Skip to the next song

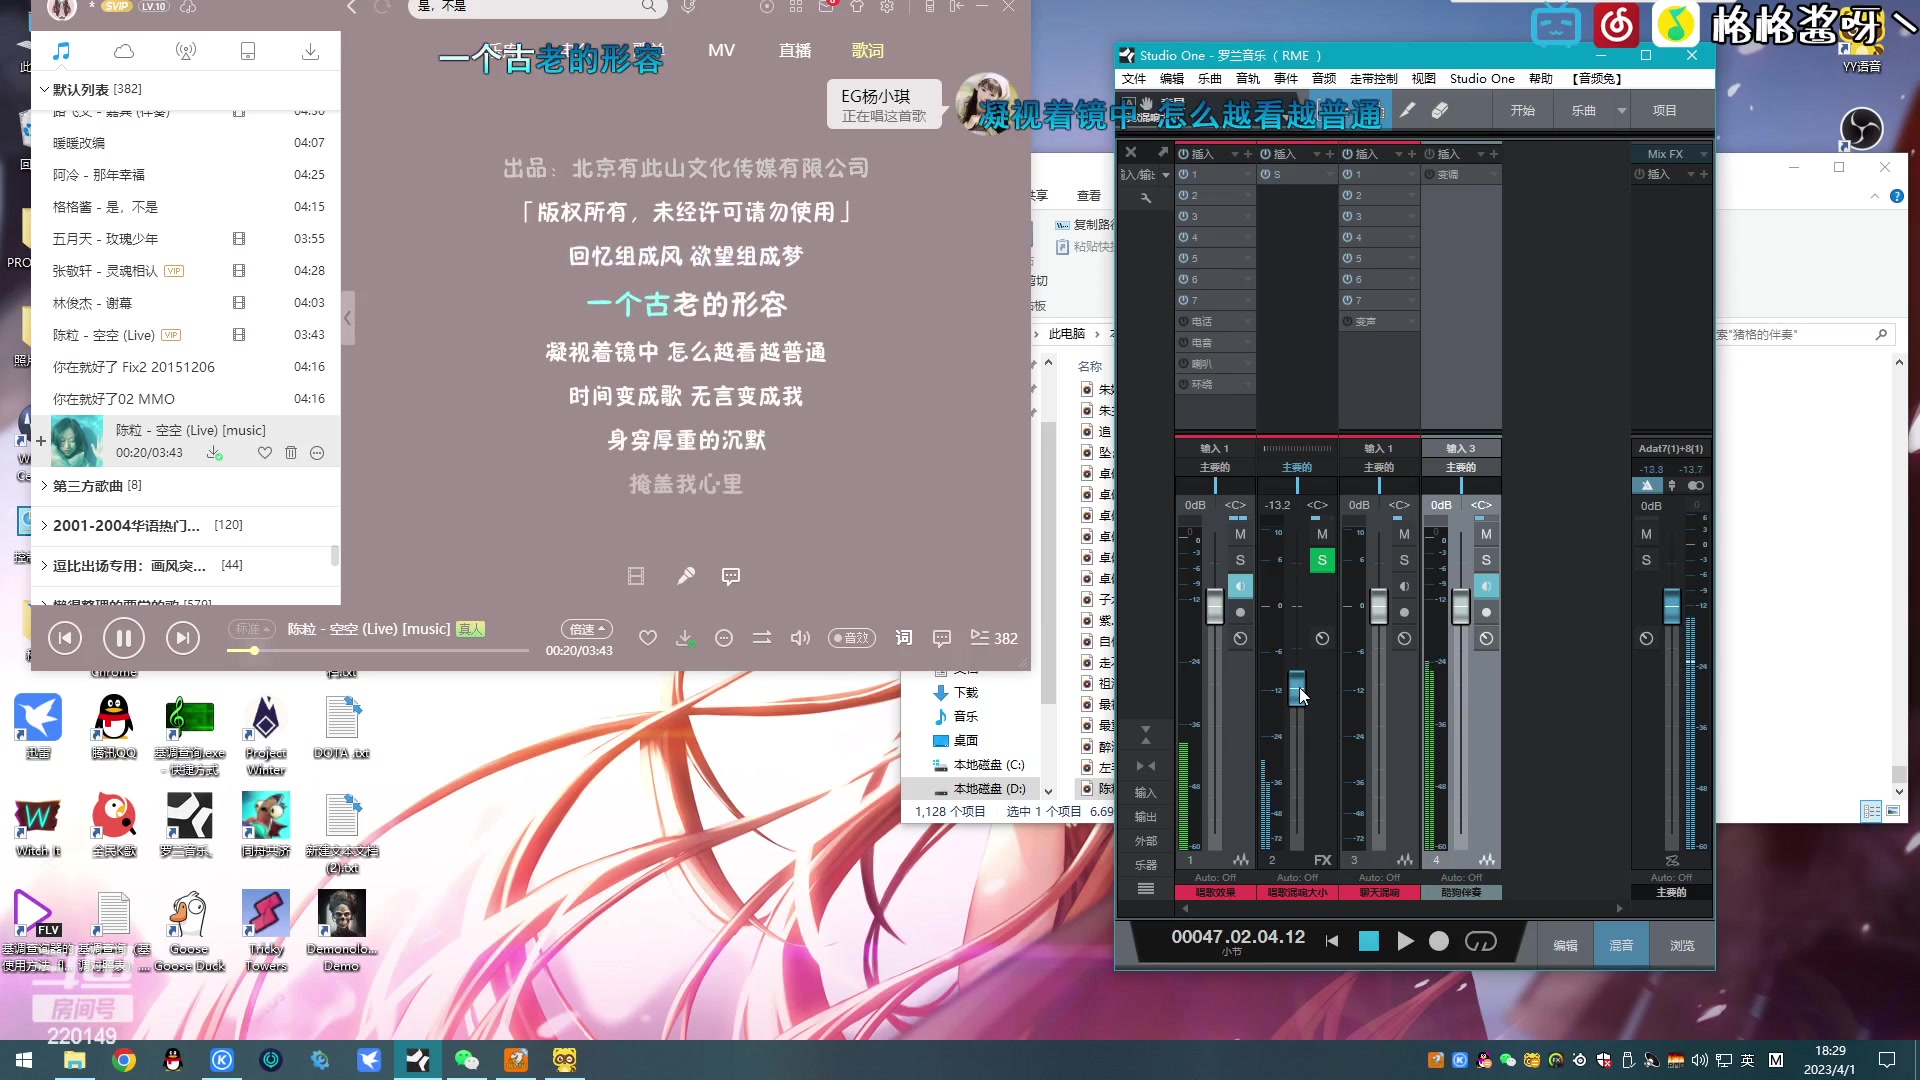[x=183, y=638]
